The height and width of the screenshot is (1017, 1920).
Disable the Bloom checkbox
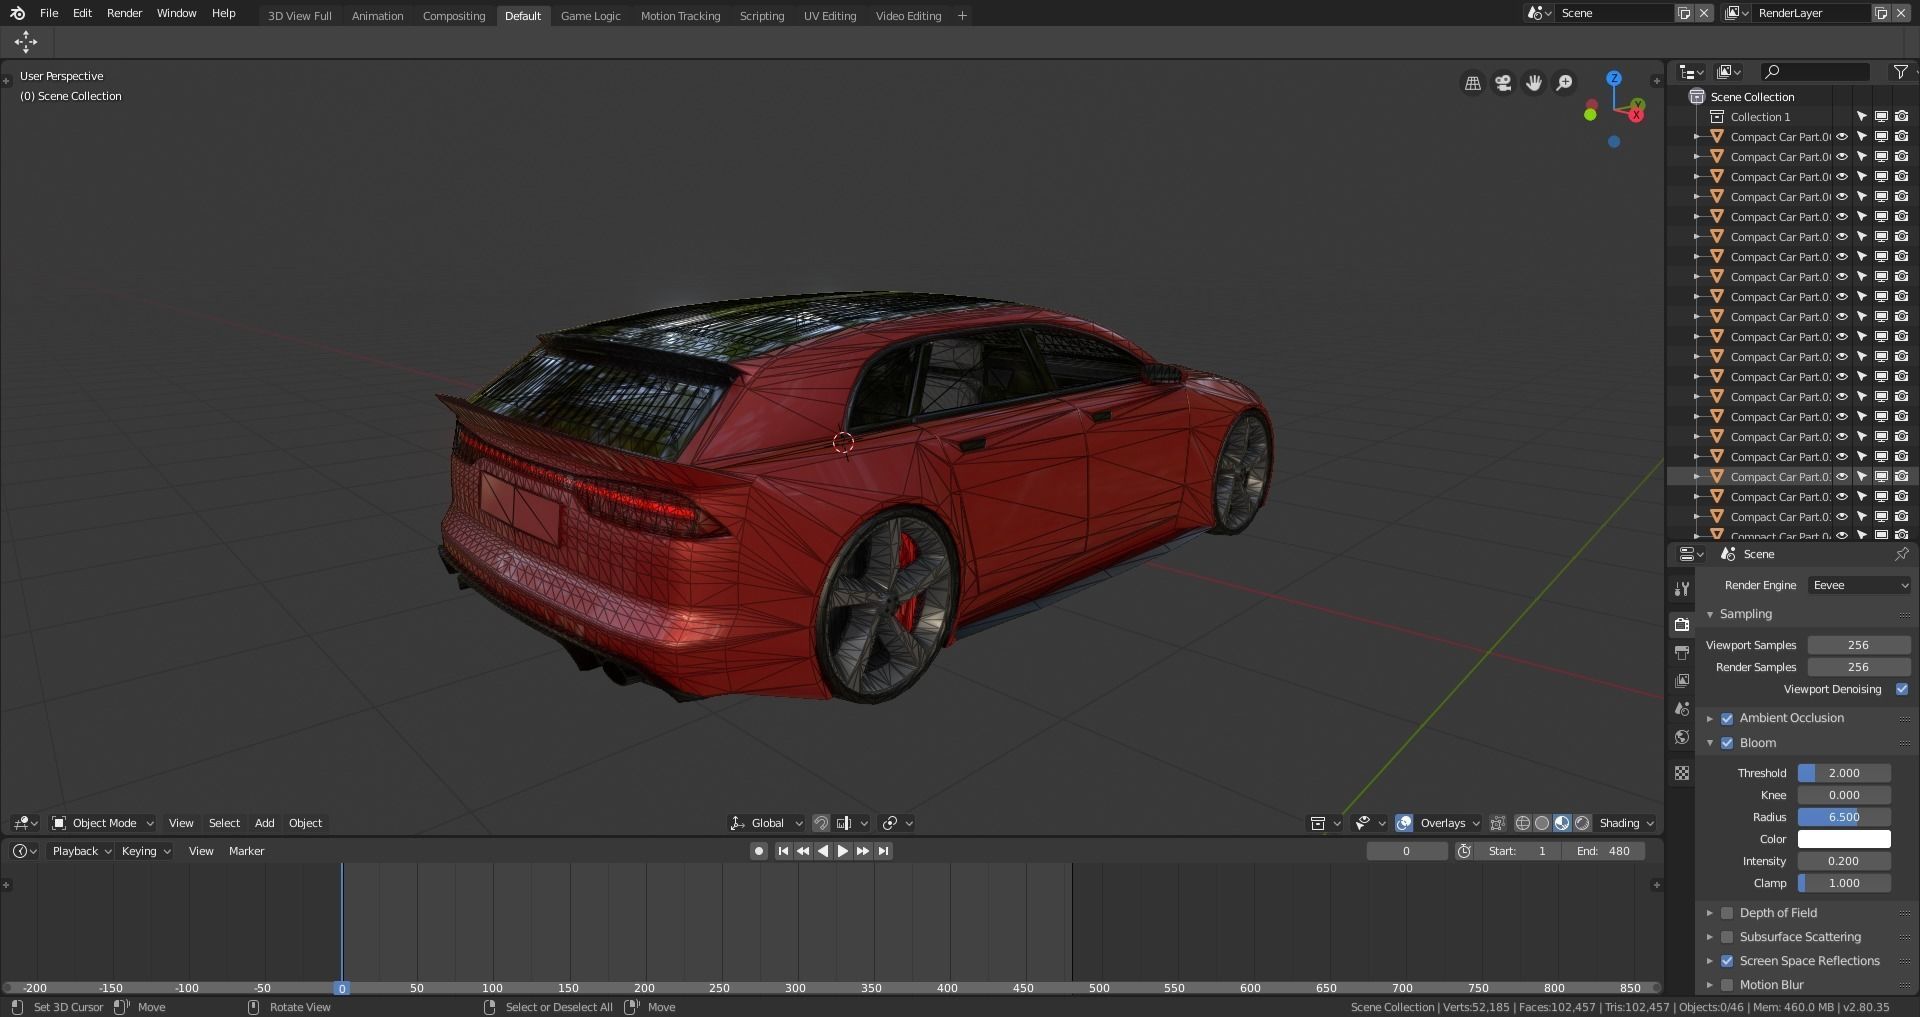point(1727,743)
